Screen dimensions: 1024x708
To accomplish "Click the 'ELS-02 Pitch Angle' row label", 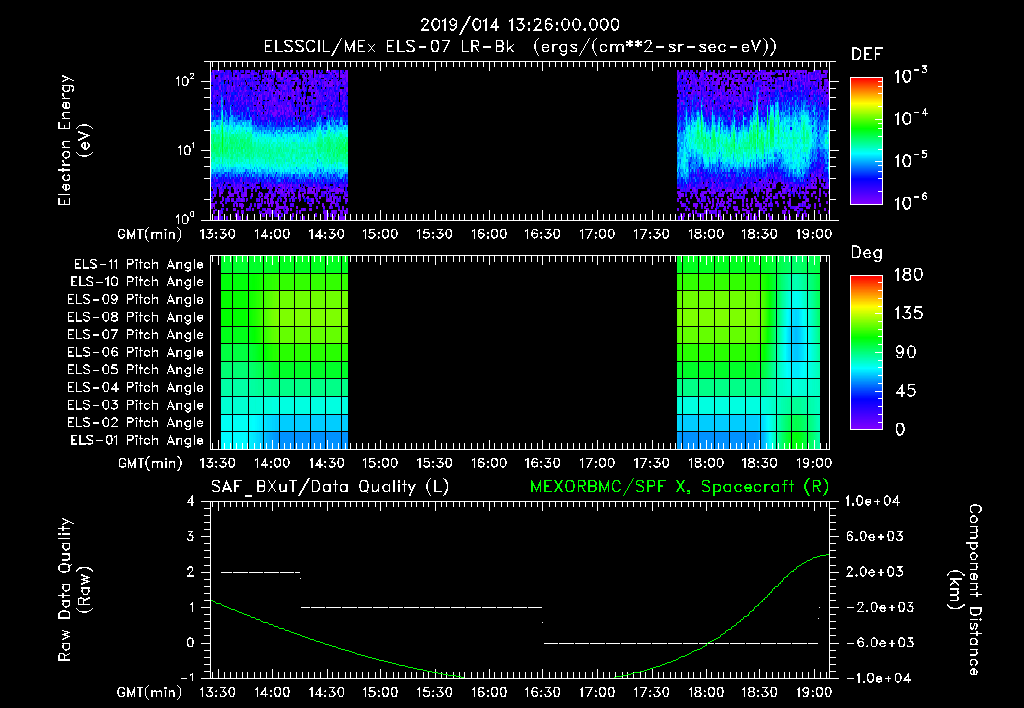I will 136,423.
